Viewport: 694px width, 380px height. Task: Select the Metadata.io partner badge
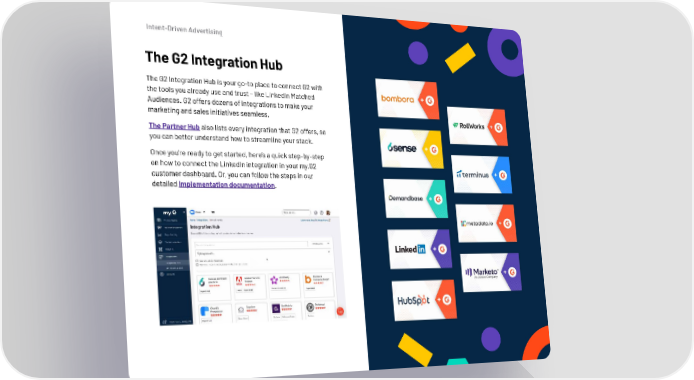click(x=486, y=223)
